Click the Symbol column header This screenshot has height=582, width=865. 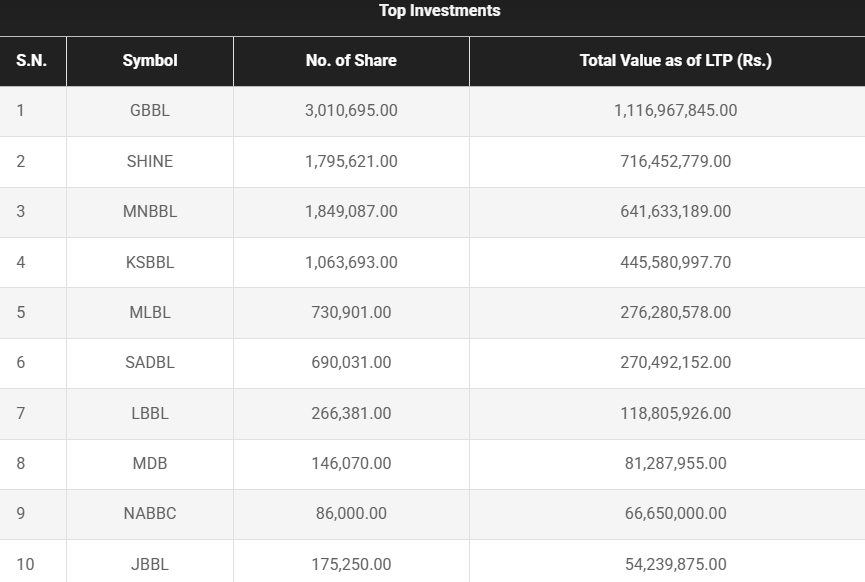tap(150, 61)
